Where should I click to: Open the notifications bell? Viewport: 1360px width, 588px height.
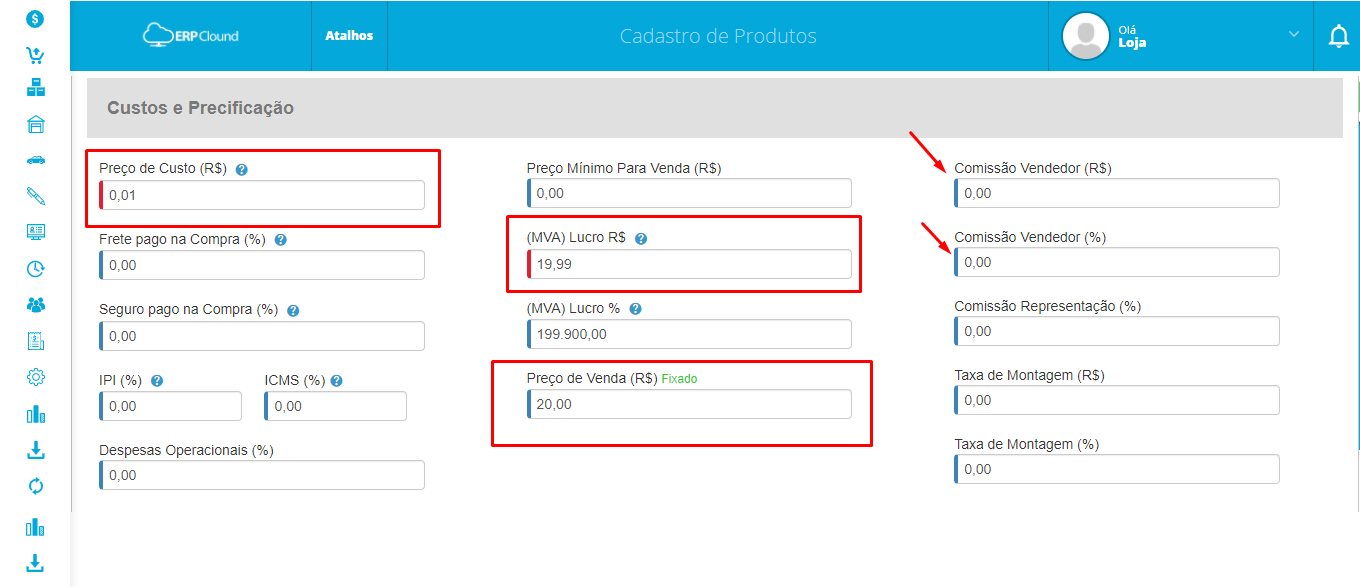click(x=1339, y=36)
